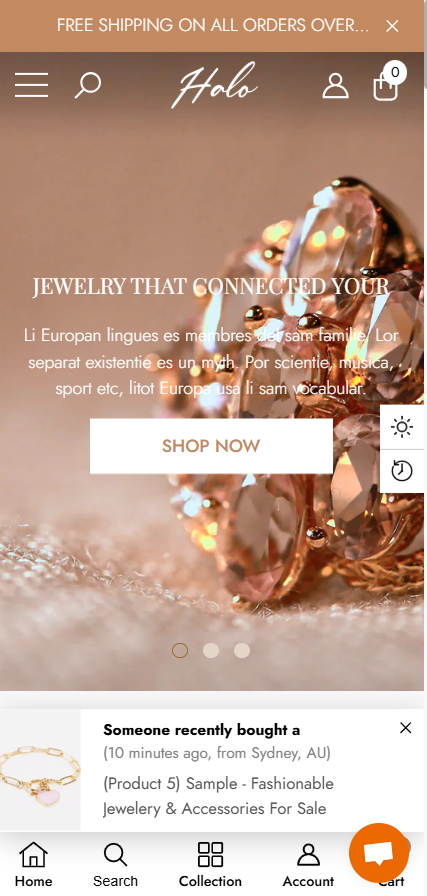Jump to the third slideshow dot

click(x=242, y=650)
